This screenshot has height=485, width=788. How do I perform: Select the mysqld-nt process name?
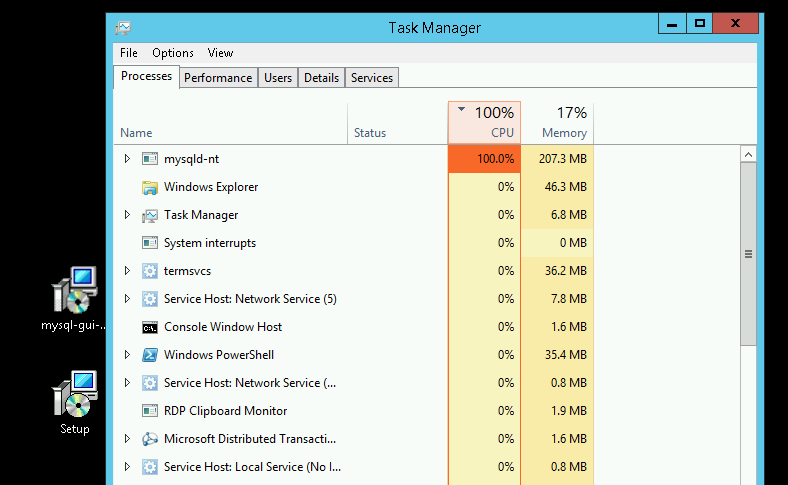pos(191,159)
